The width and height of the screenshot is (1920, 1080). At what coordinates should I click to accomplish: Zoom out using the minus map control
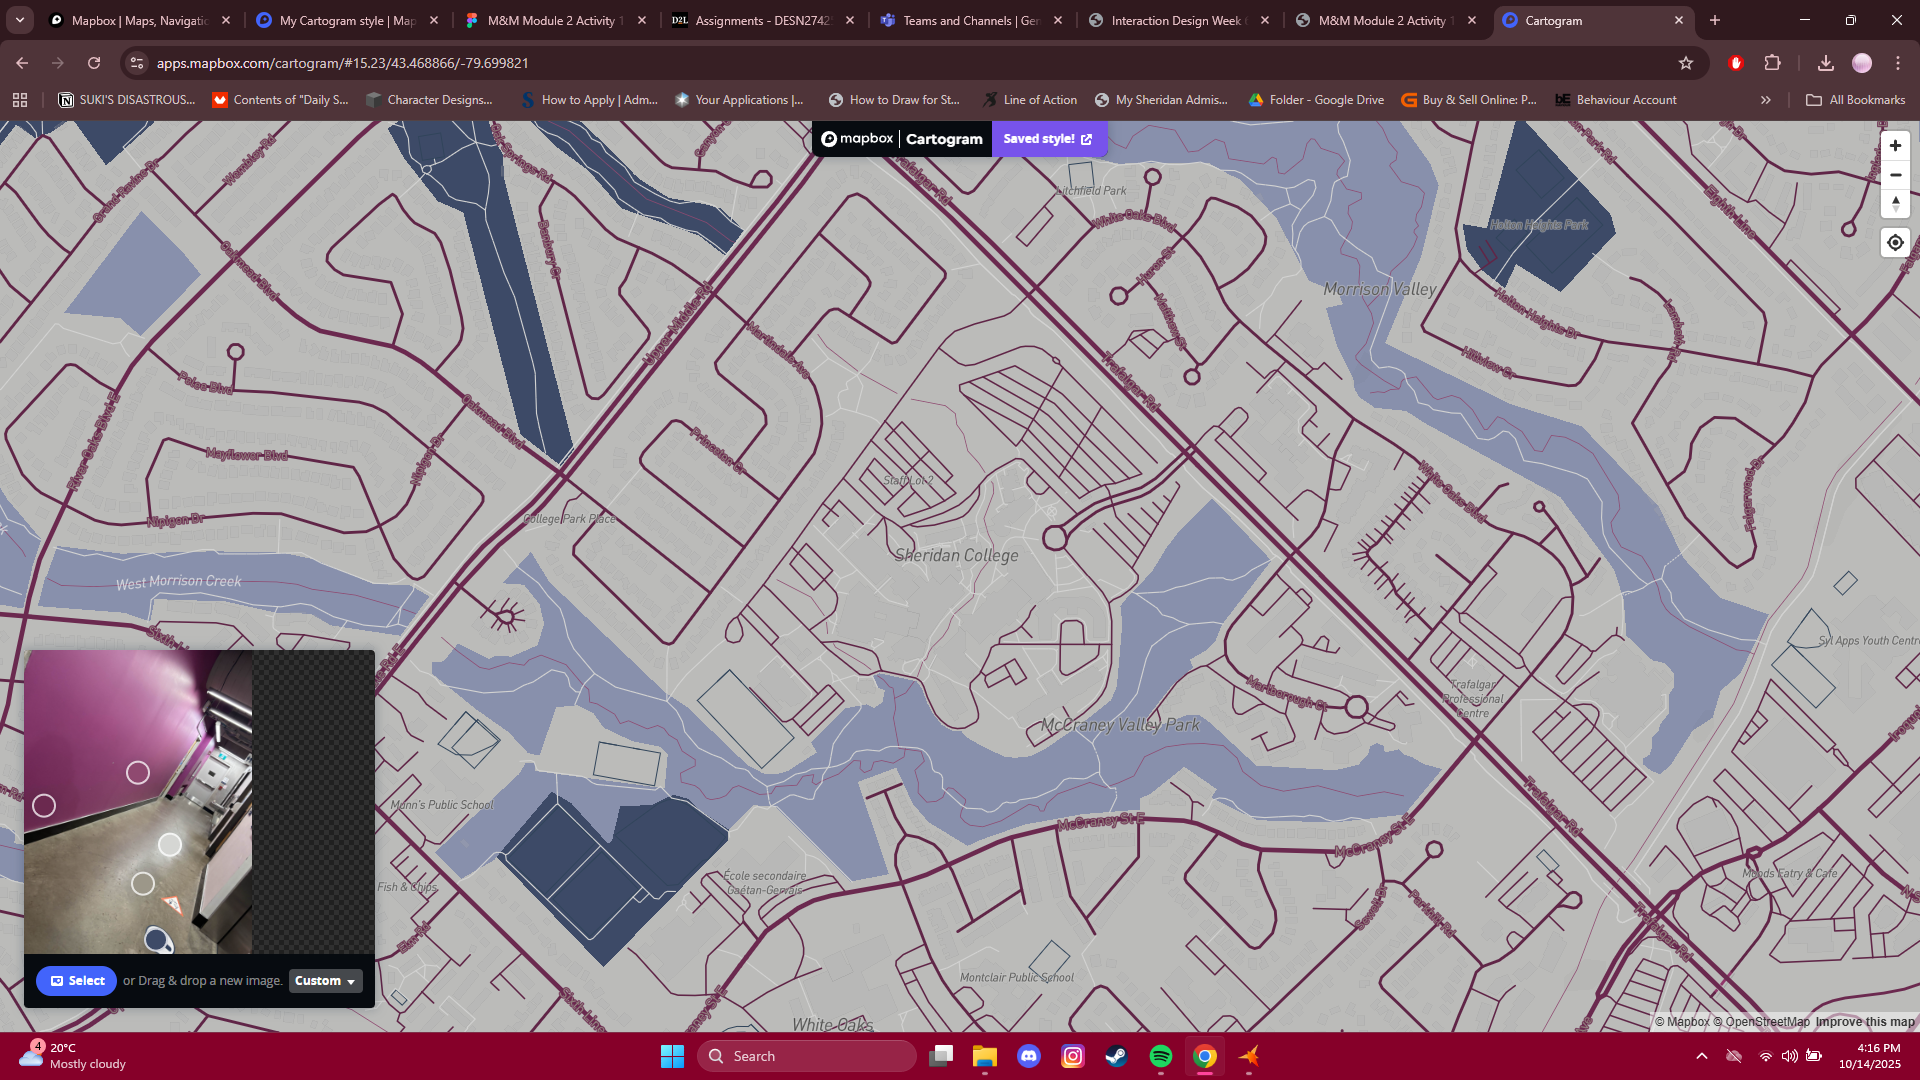click(1895, 175)
